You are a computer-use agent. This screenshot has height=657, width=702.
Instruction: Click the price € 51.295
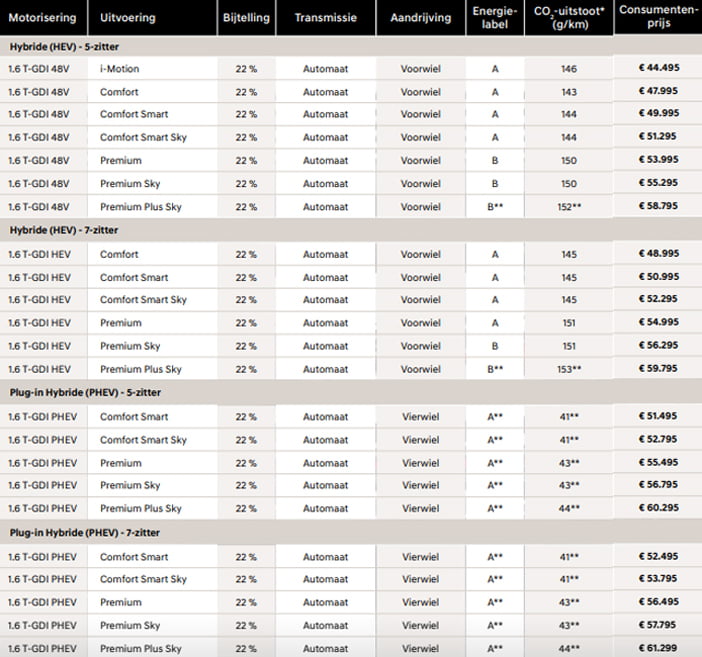coord(658,136)
